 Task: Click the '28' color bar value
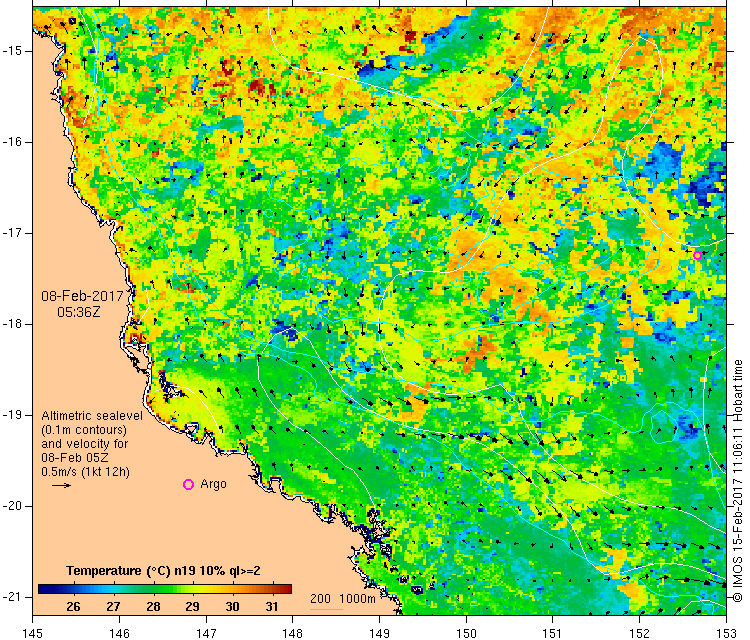(x=153, y=607)
